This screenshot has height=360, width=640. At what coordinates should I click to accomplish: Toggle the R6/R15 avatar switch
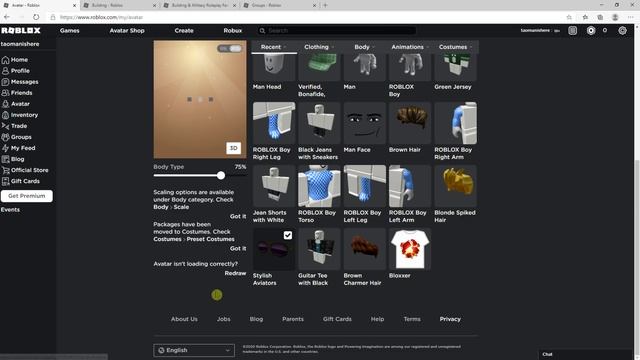pos(230,49)
